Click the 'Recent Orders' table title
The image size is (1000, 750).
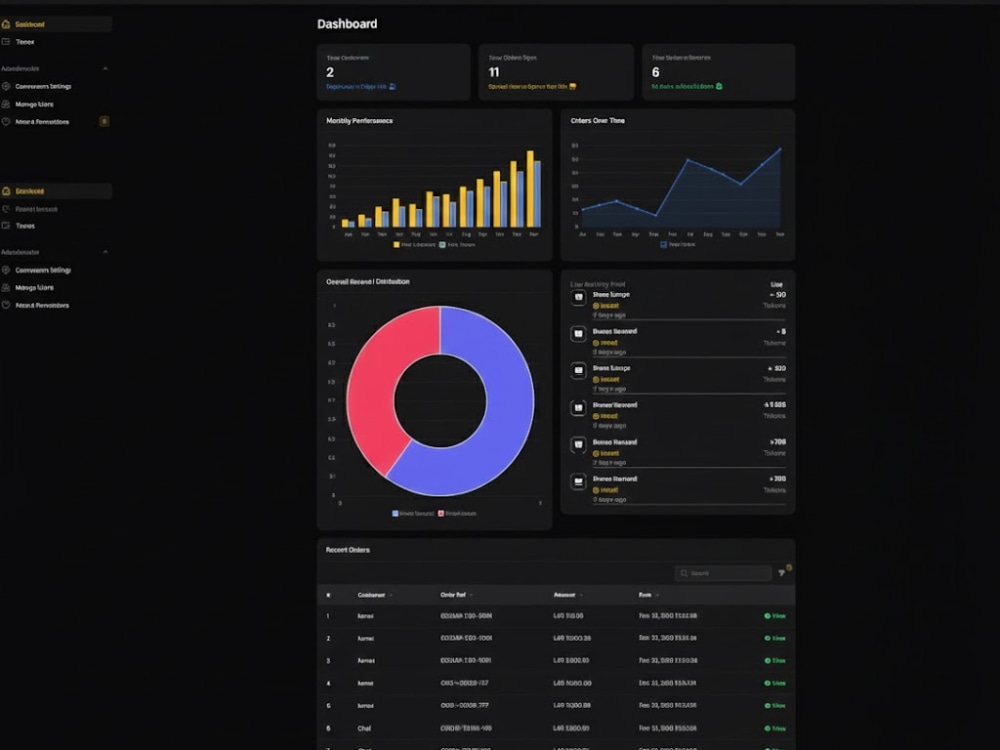[348, 550]
